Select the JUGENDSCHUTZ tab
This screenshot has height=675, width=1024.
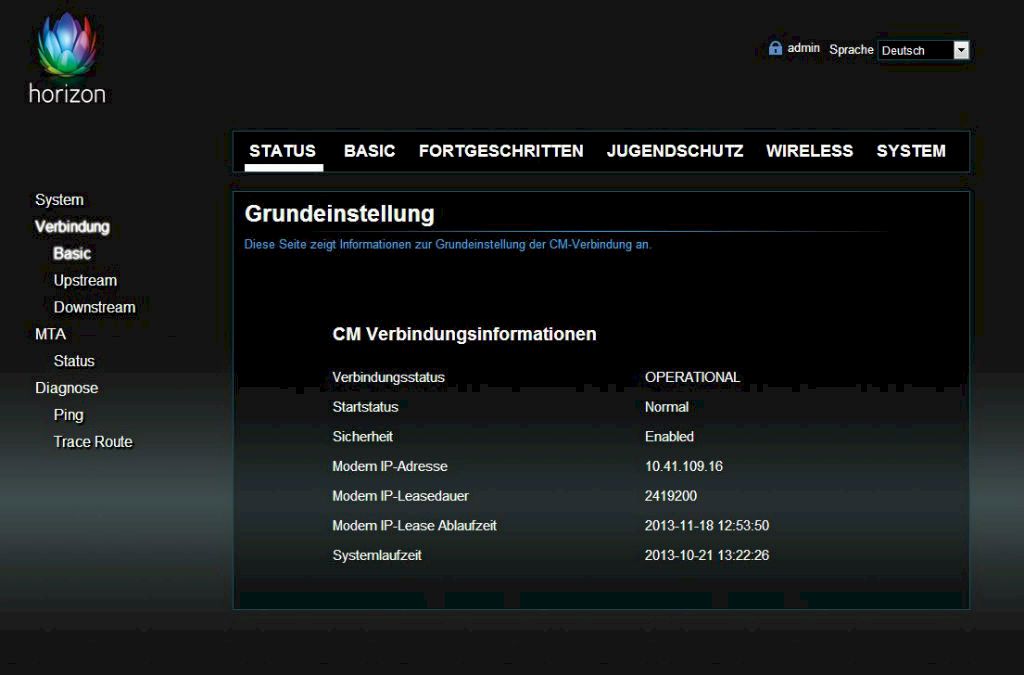pyautogui.click(x=675, y=151)
